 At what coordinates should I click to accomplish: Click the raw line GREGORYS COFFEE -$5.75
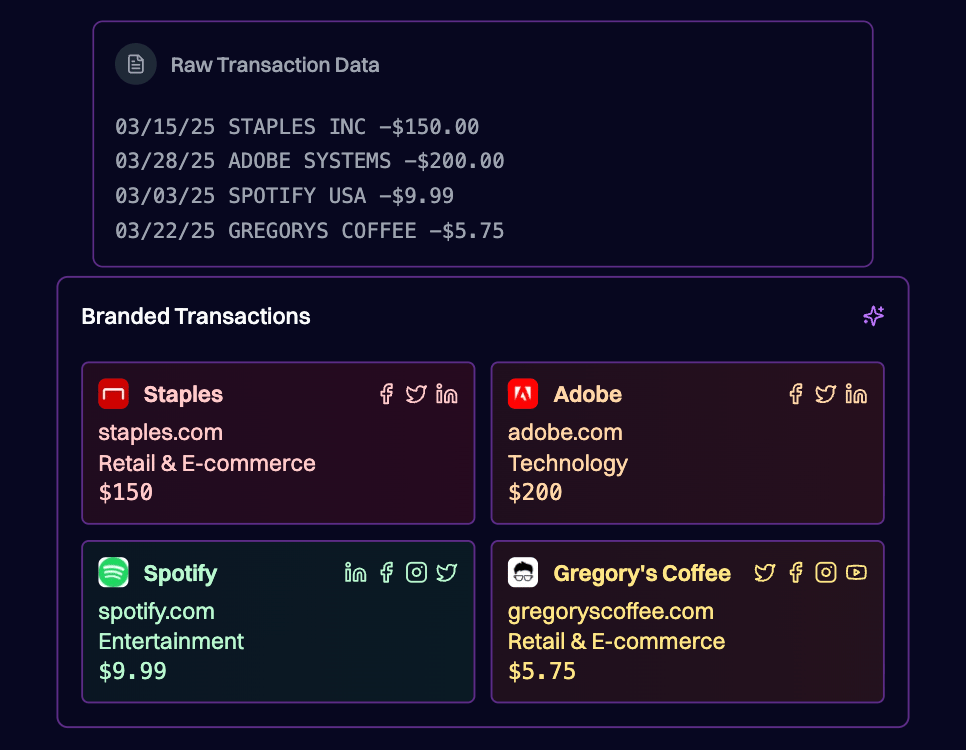(310, 231)
